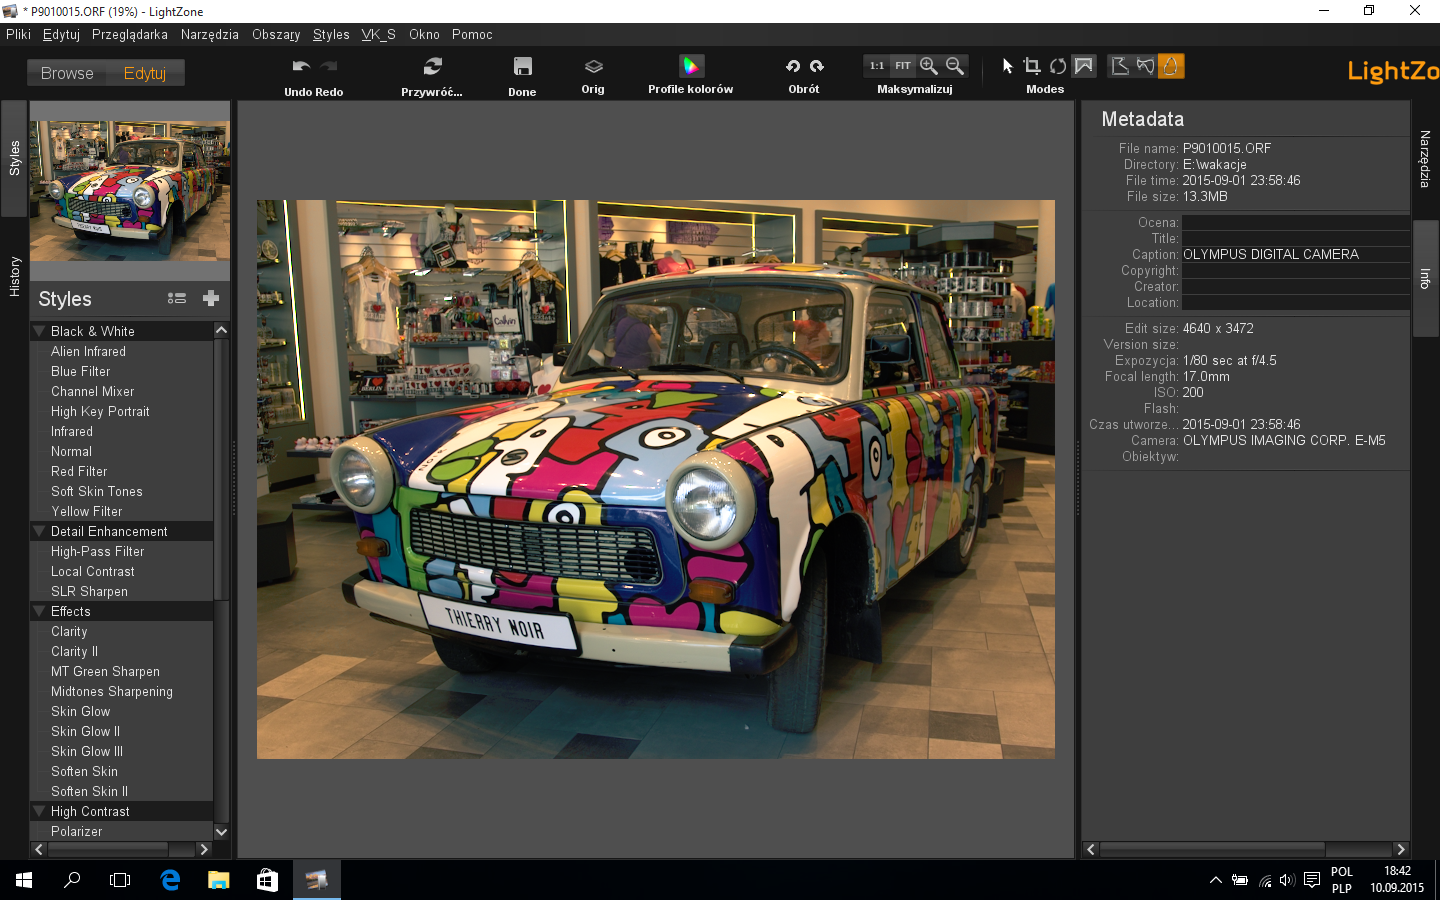Viewport: 1440px width, 900px height.
Task: Click the zoom in magnifier icon
Action: tap(929, 66)
